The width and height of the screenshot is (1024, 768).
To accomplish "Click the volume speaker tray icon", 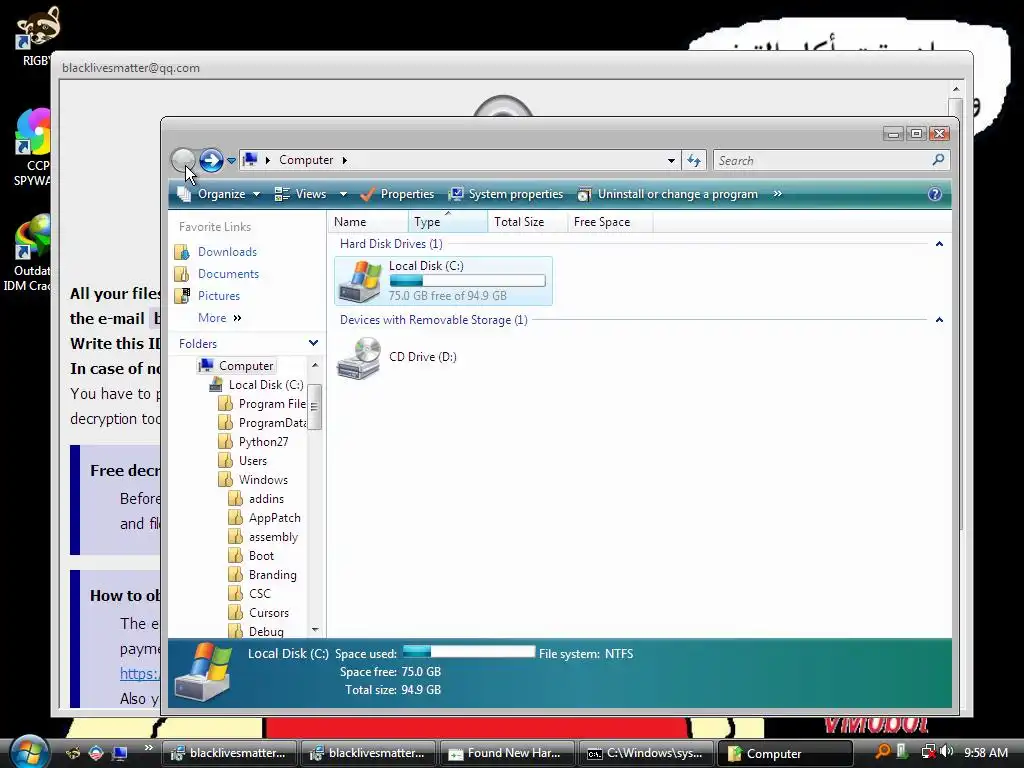I will (947, 752).
